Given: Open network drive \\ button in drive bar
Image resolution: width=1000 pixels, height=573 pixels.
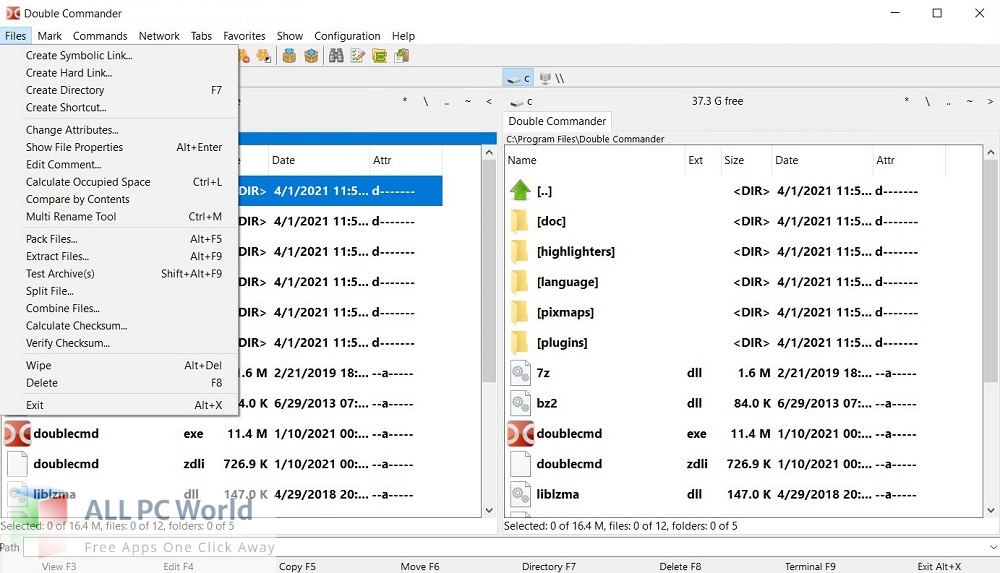Looking at the screenshot, I should (552, 78).
